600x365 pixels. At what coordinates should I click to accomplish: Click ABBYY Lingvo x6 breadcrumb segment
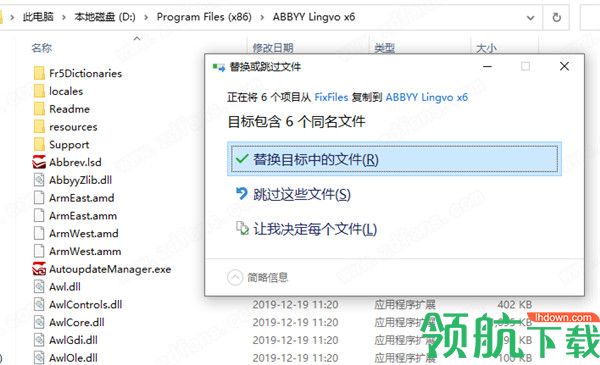[x=314, y=17]
